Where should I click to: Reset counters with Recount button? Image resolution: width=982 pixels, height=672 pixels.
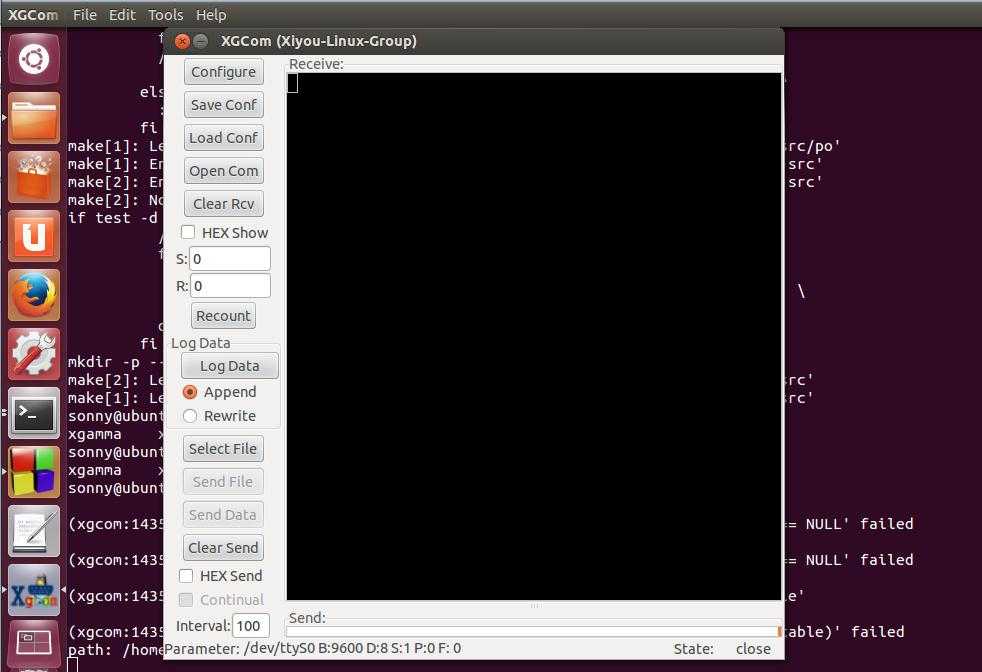[x=223, y=316]
